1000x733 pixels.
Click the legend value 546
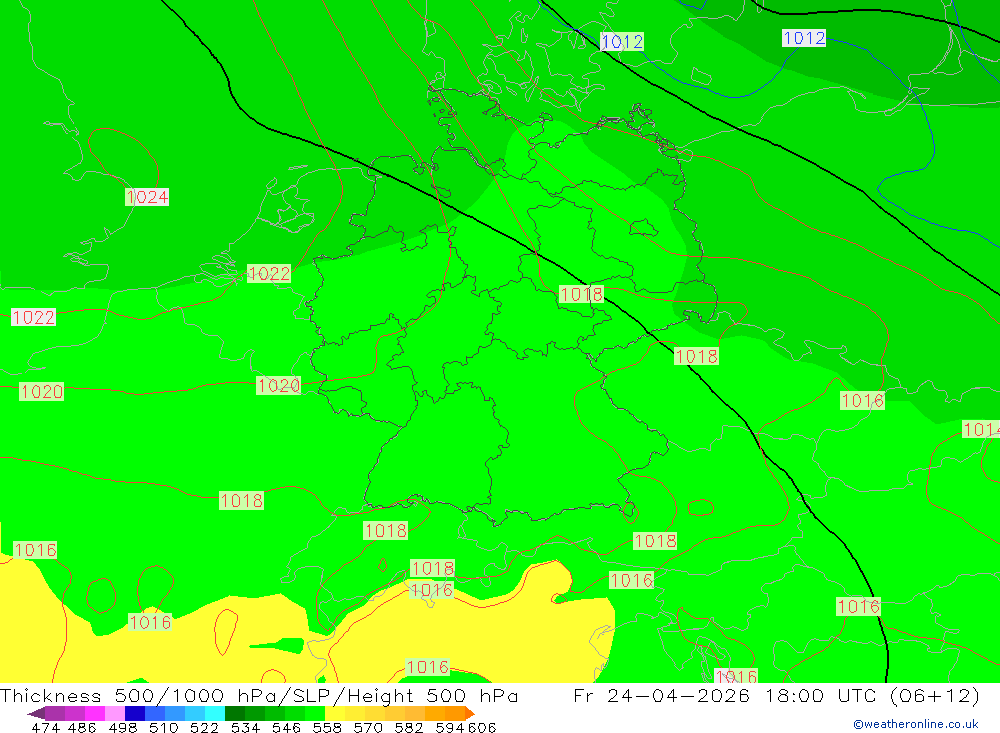point(286,727)
